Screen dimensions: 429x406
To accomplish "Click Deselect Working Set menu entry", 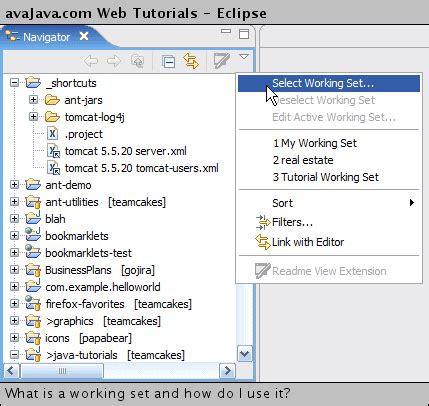I will coord(329,100).
